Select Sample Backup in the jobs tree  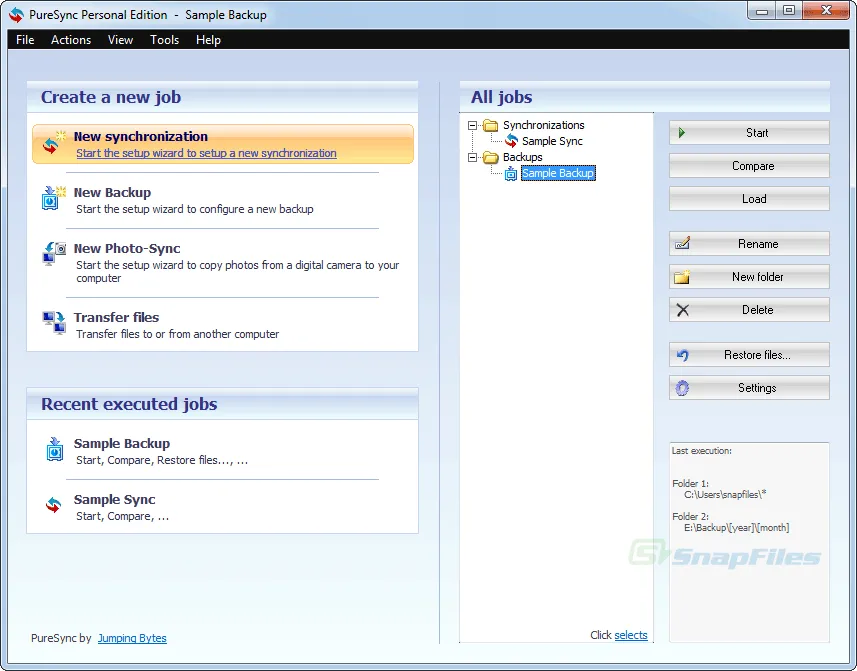558,173
